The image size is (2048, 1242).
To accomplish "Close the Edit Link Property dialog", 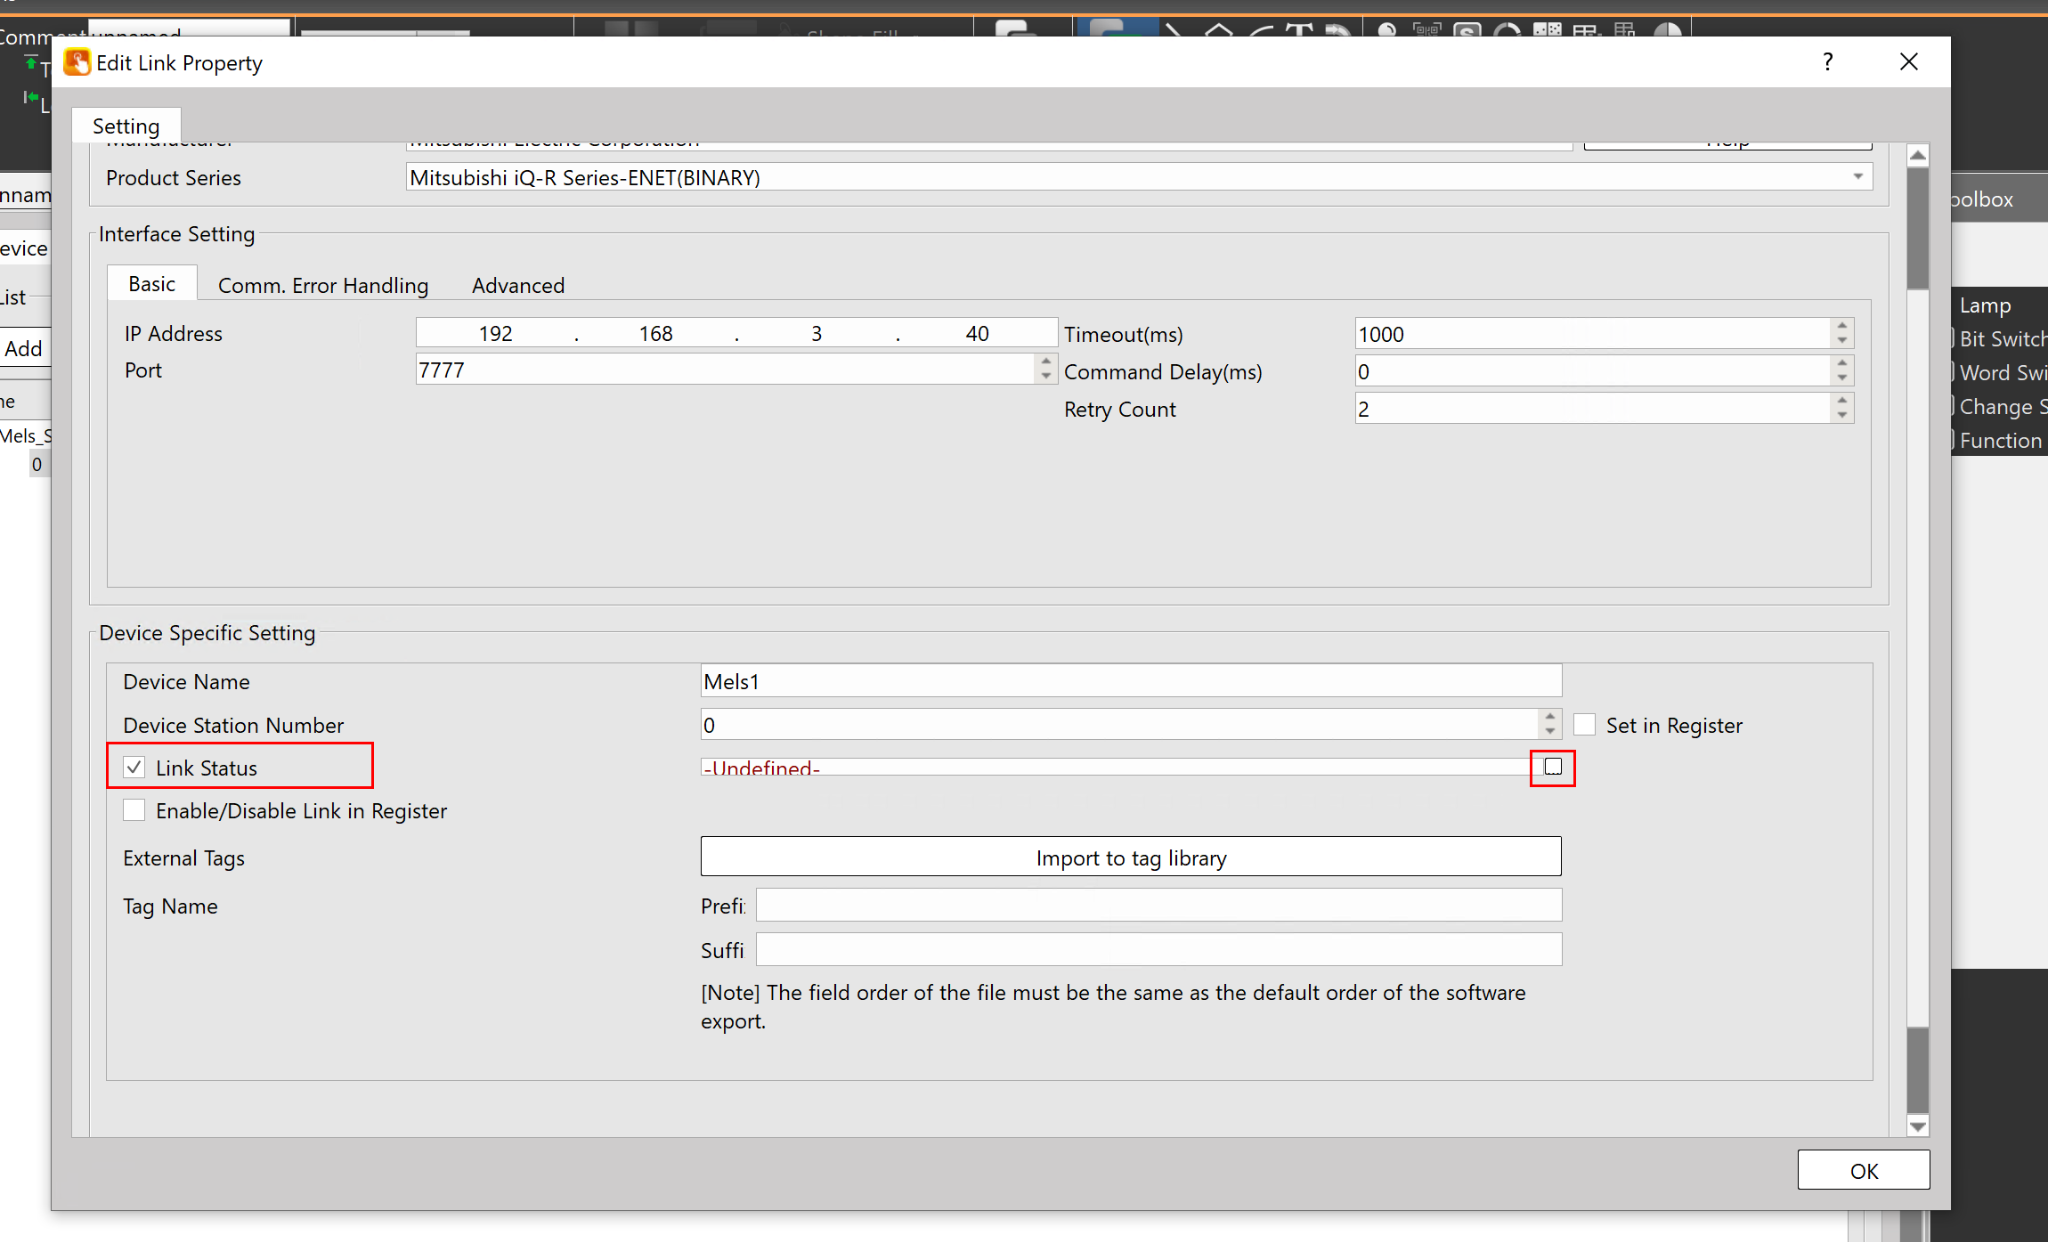I will 1908,62.
